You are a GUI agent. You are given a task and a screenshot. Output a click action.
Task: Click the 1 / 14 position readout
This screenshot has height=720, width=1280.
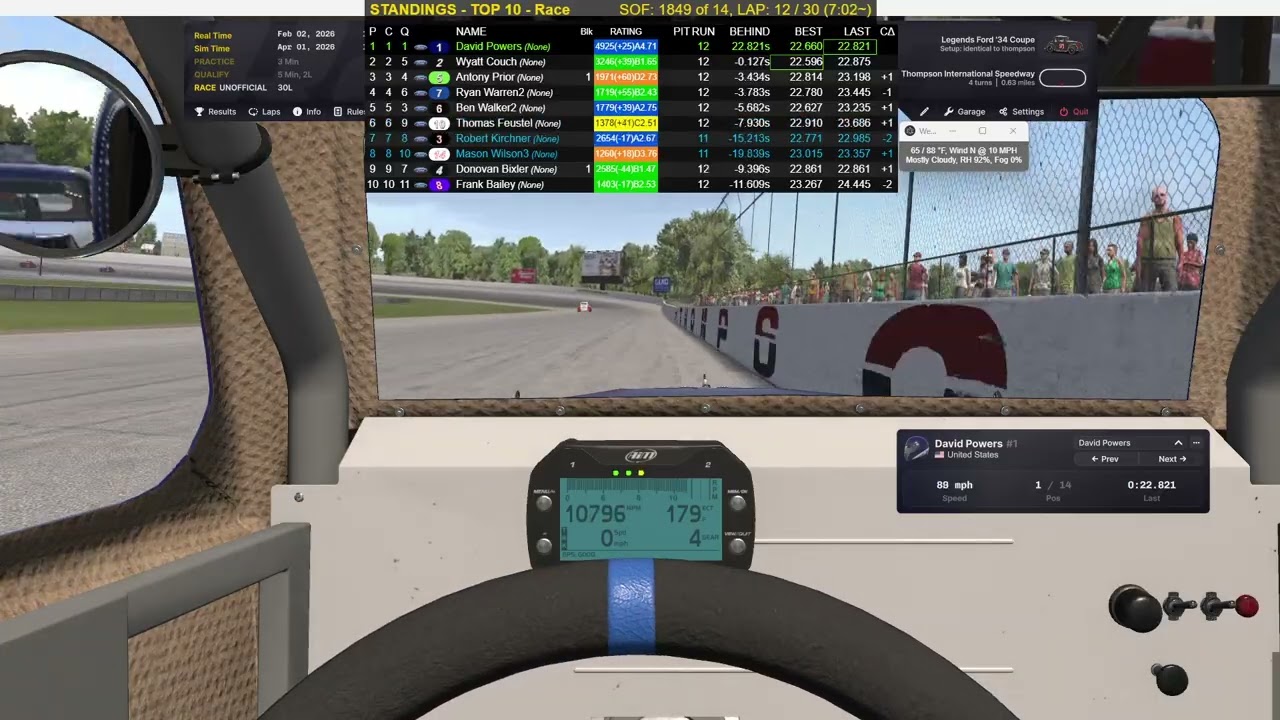point(1052,485)
